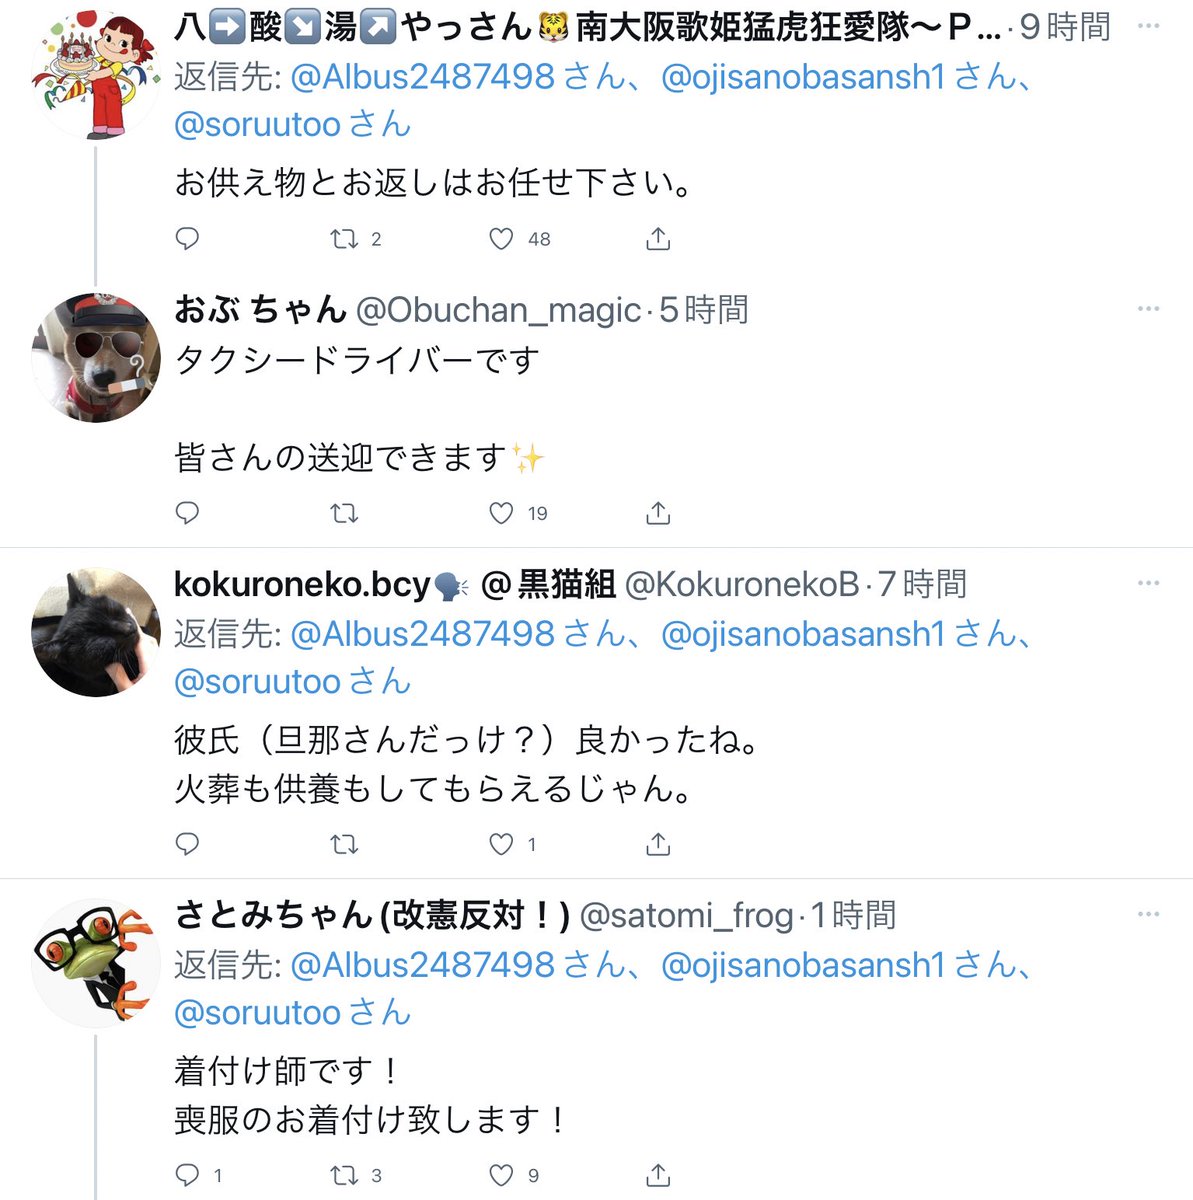This screenshot has height=1200, width=1193.
Task: Open more options on kokuroneko.bcy's tweet
Action: [x=1148, y=583]
